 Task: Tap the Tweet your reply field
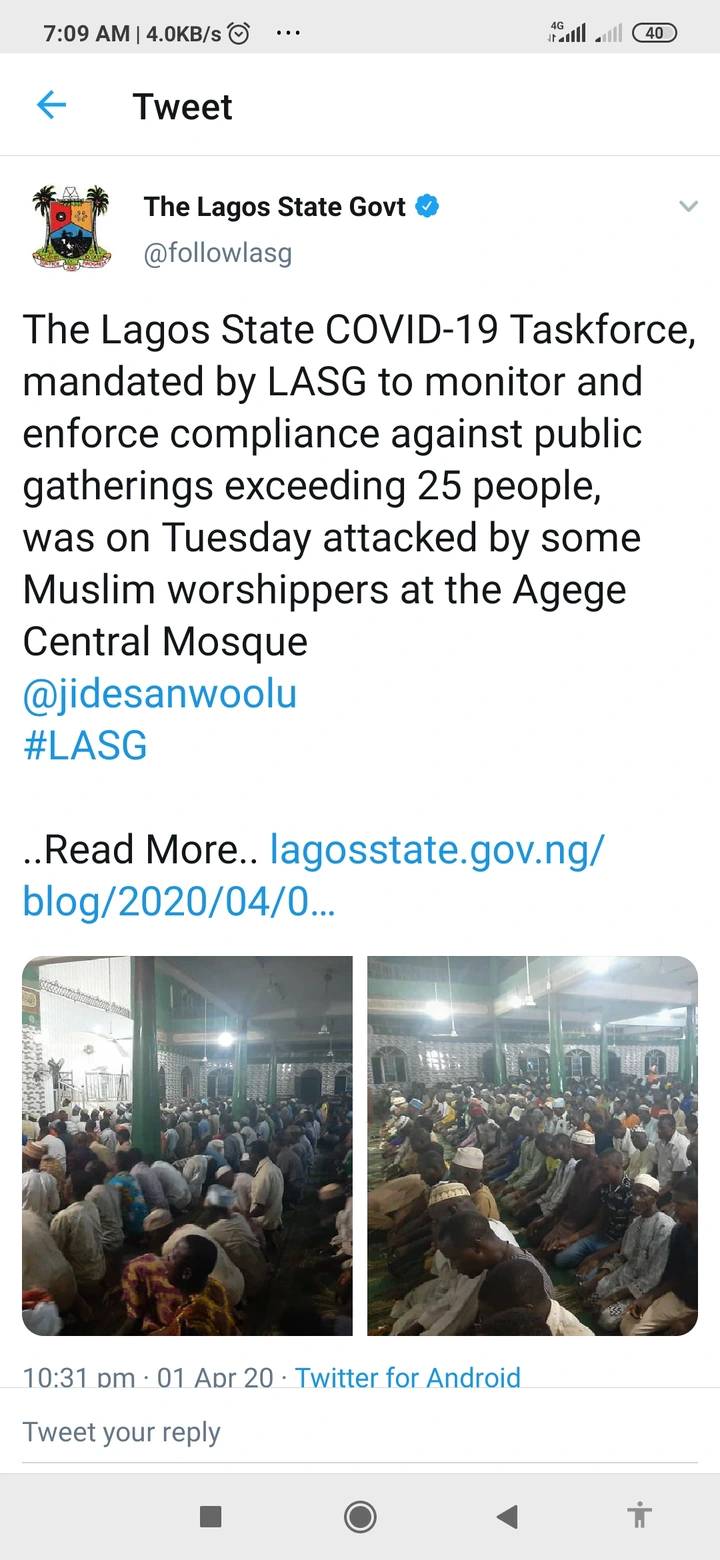coord(360,1432)
